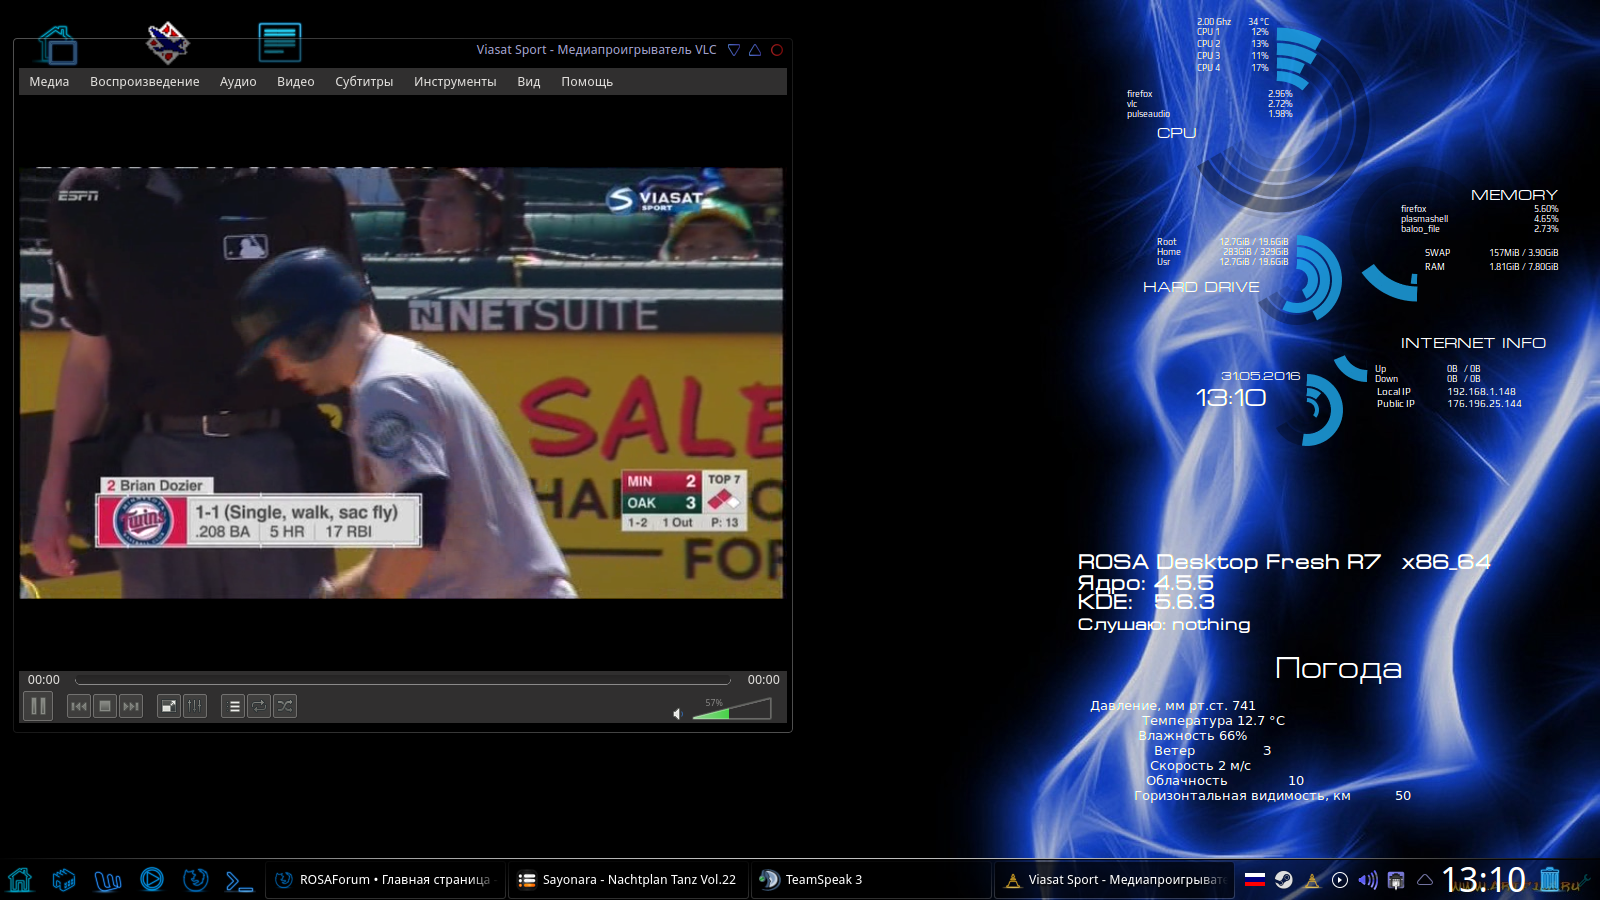The height and width of the screenshot is (900, 1600).
Task: Pause playback in VLC
Action: click(x=38, y=706)
